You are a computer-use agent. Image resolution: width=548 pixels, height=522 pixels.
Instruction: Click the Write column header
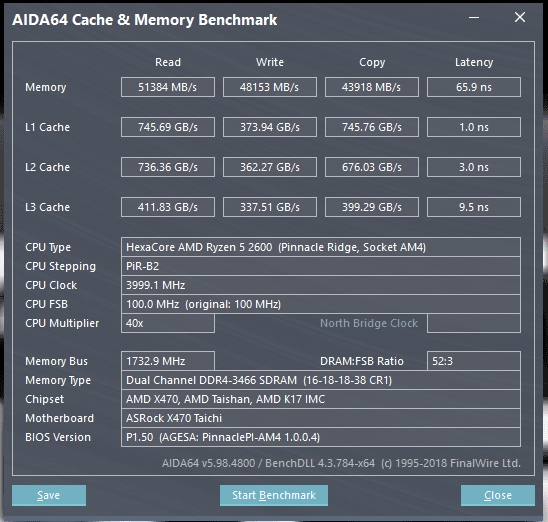(x=270, y=62)
